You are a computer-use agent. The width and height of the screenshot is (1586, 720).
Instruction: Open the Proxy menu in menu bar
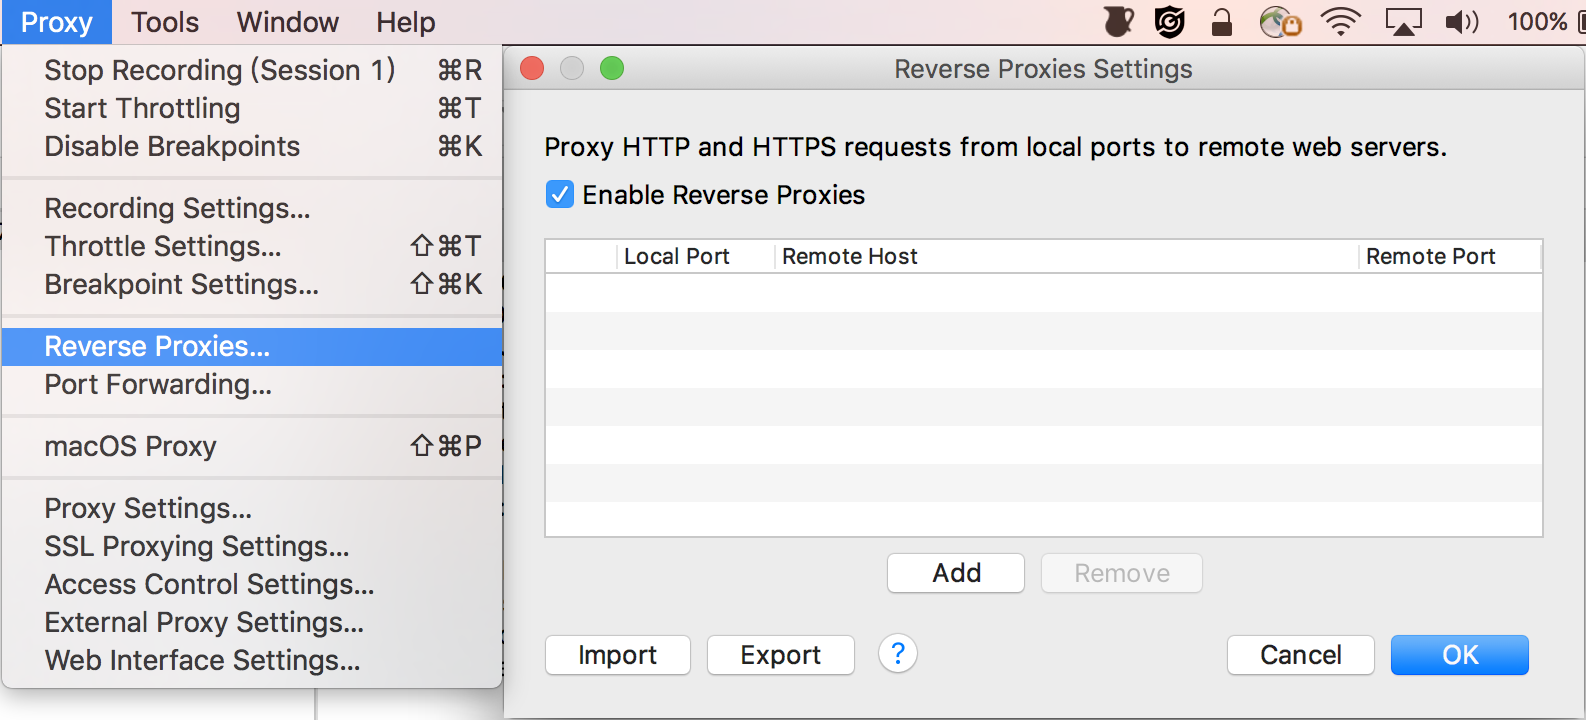[x=56, y=22]
